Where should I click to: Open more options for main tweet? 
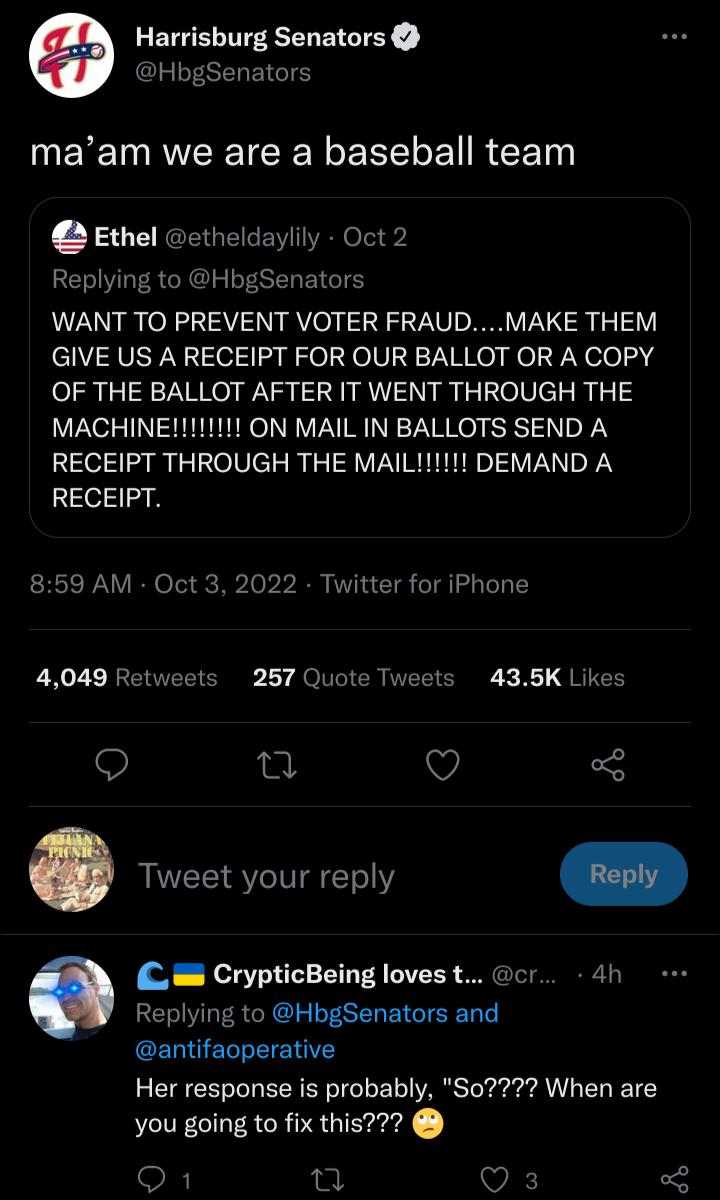click(675, 35)
